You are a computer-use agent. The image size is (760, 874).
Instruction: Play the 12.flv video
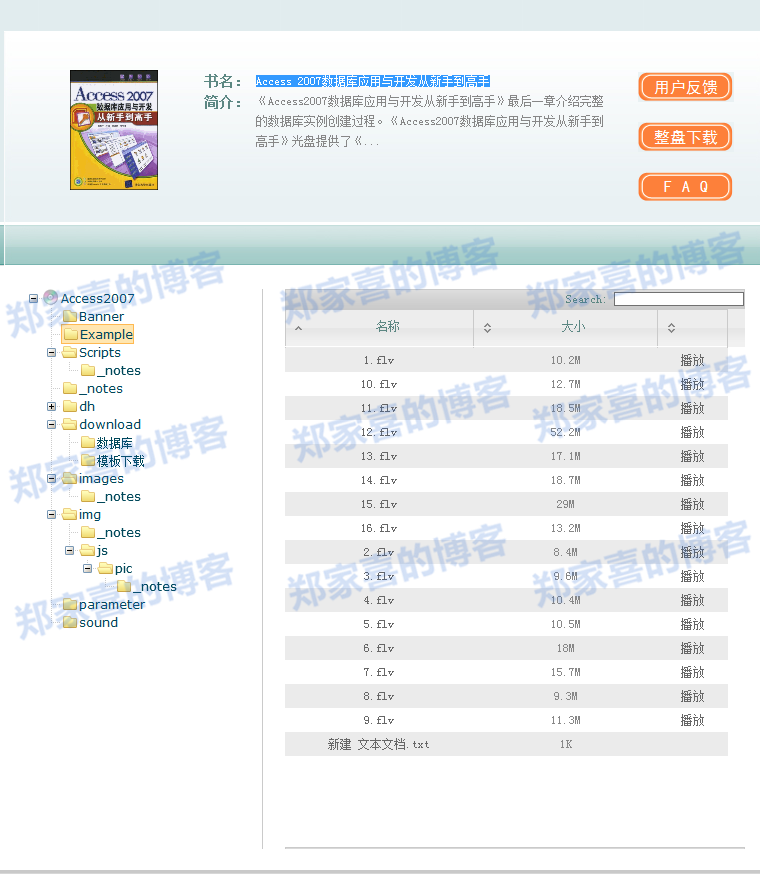point(693,432)
